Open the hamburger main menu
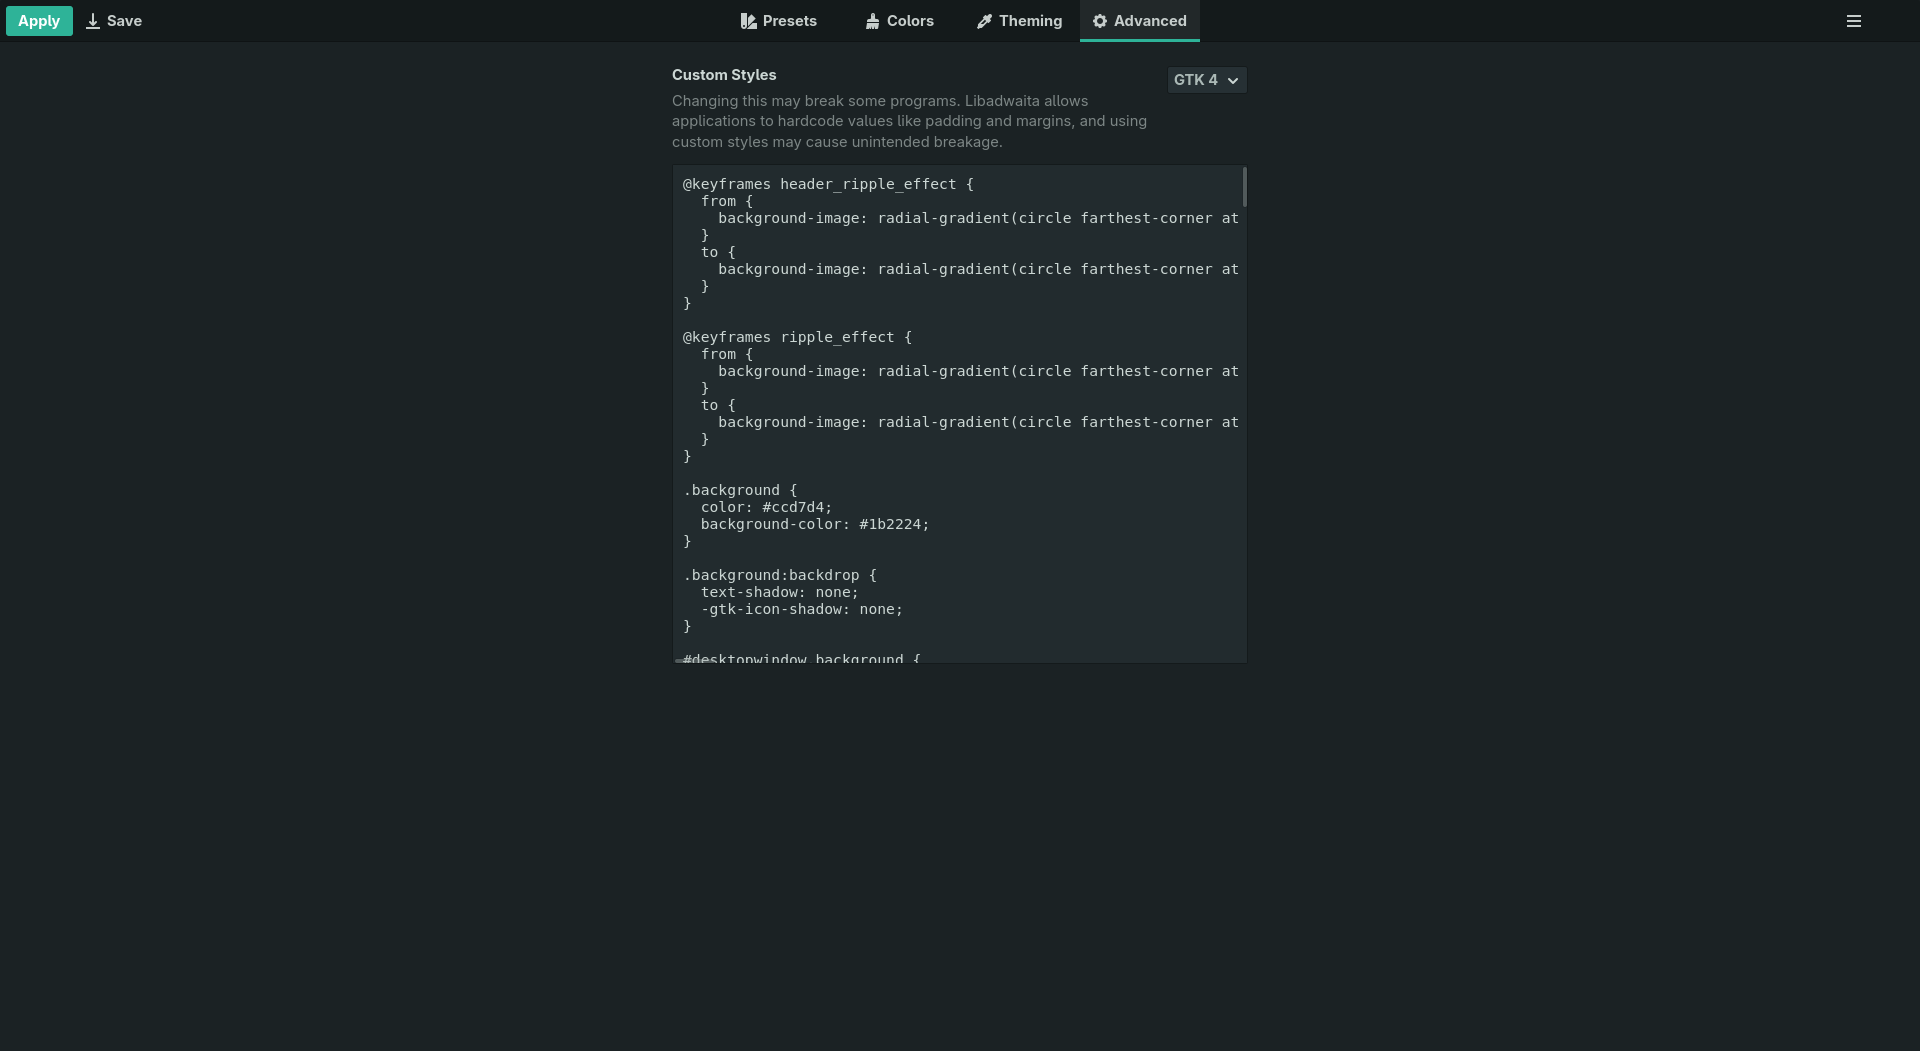Viewport: 1920px width, 1051px height. (x=1853, y=21)
